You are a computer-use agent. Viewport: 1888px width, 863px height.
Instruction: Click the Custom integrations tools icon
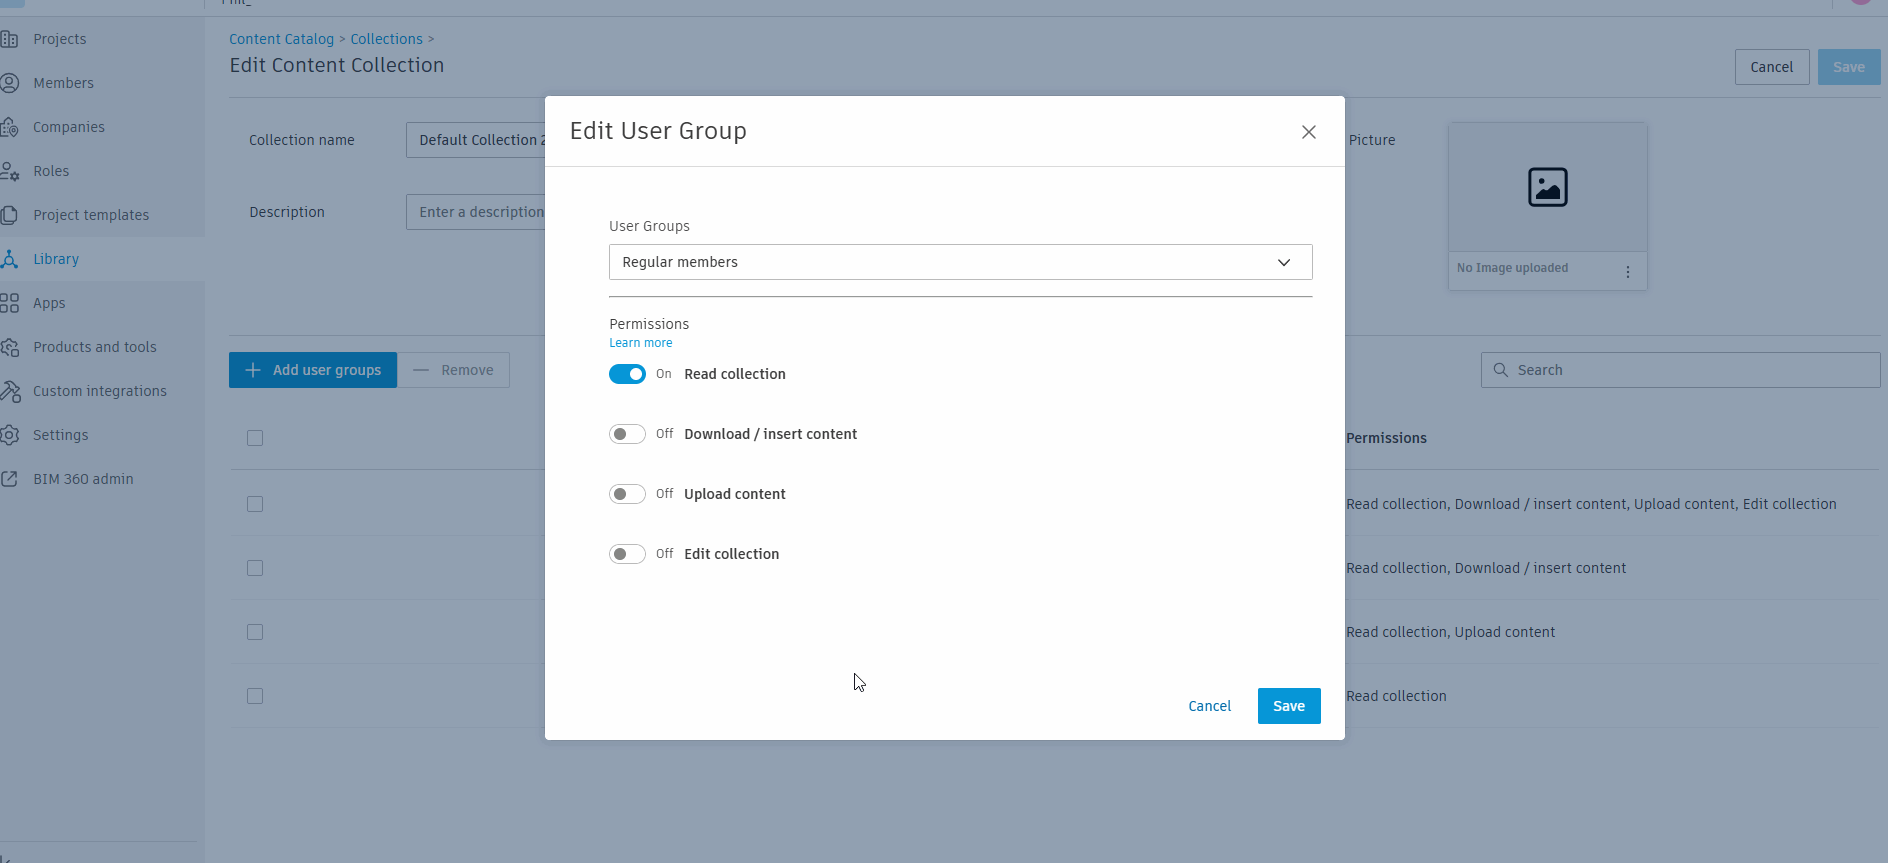coord(11,391)
